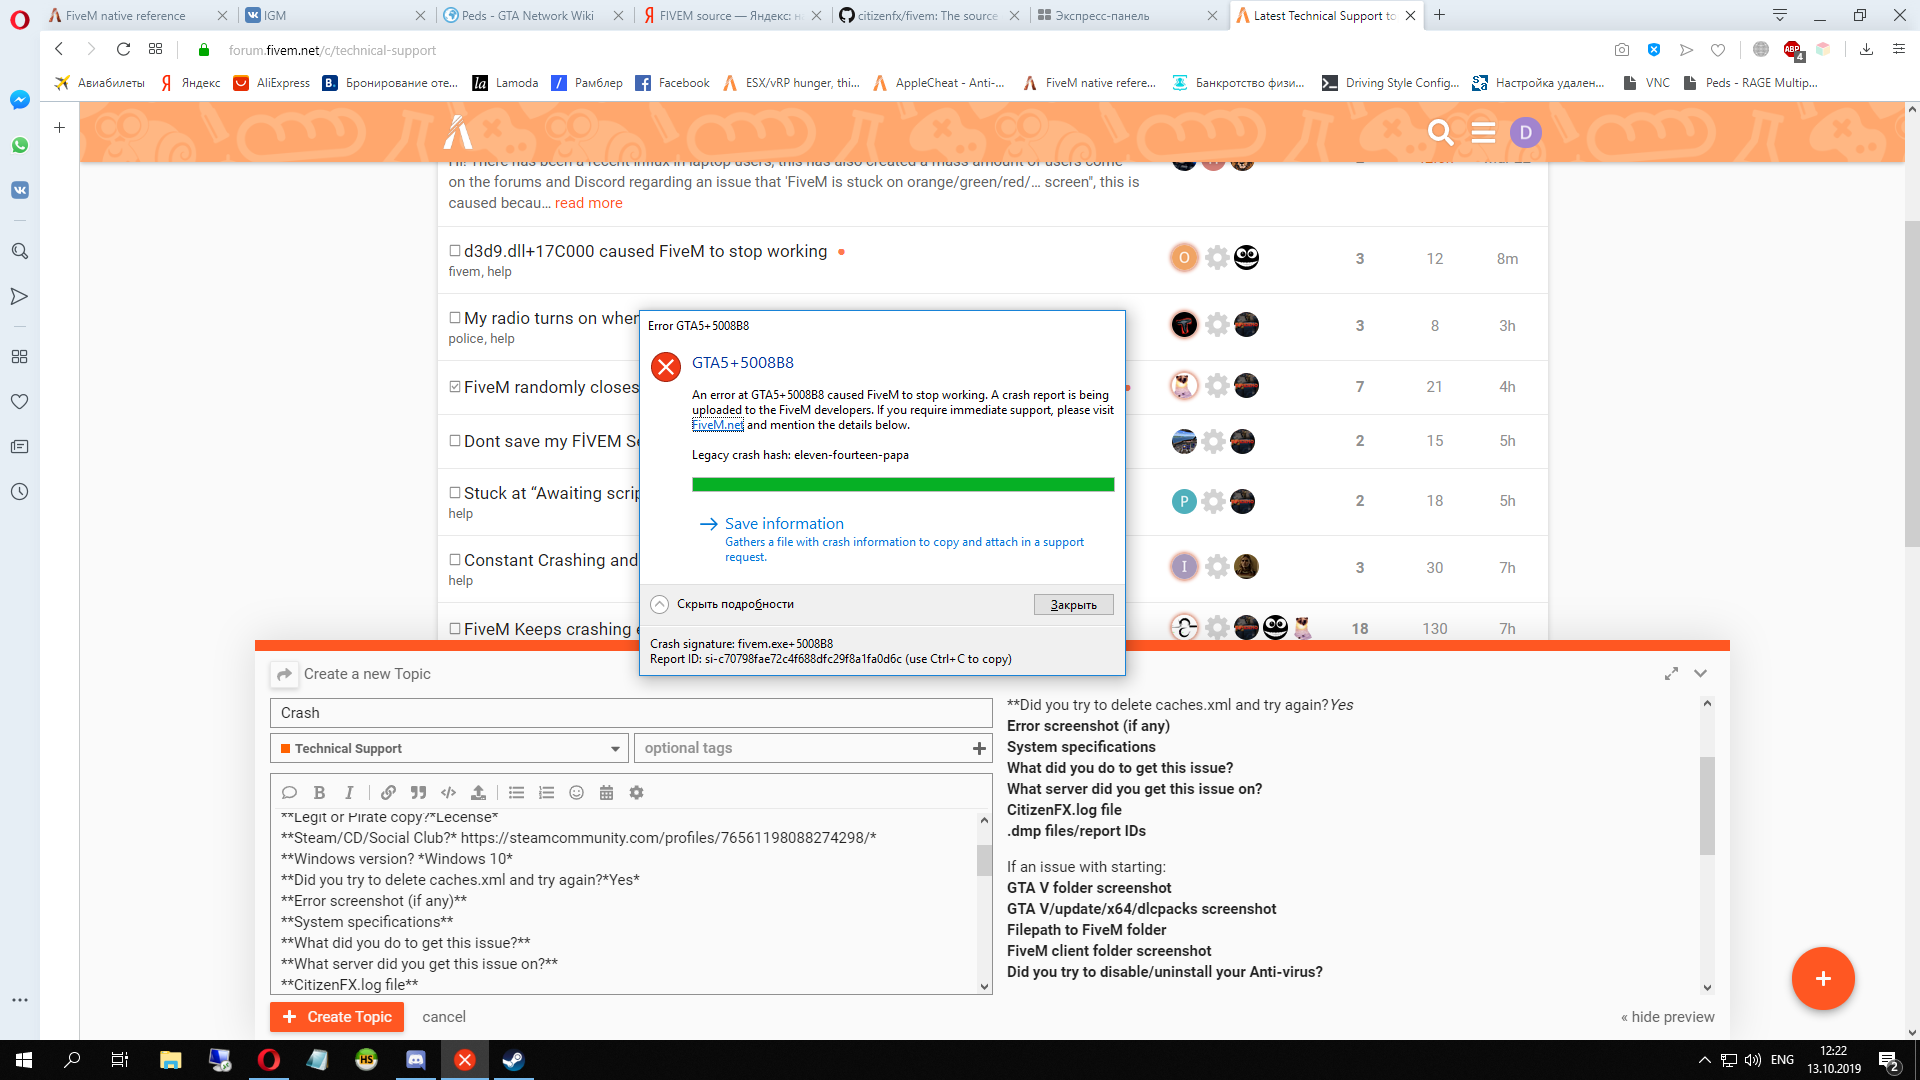
Task: Insert date/time with the calendar icon
Action: (606, 792)
